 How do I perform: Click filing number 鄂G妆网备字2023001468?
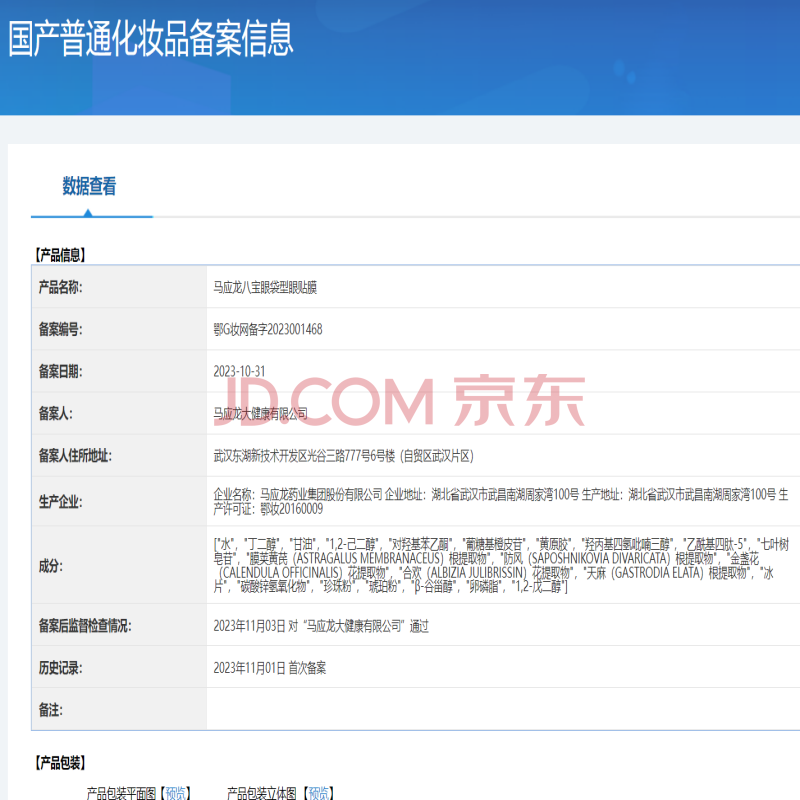(x=268, y=329)
